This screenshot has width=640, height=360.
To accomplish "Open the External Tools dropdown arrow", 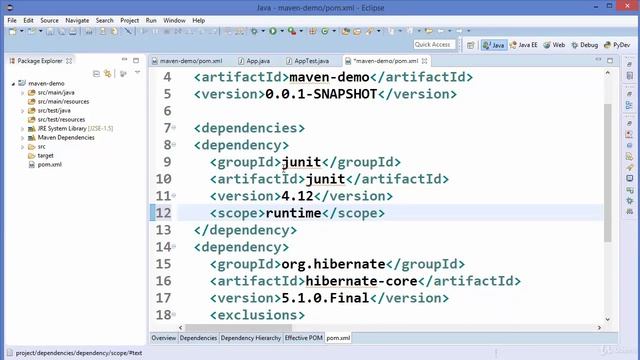I will click(301, 31).
